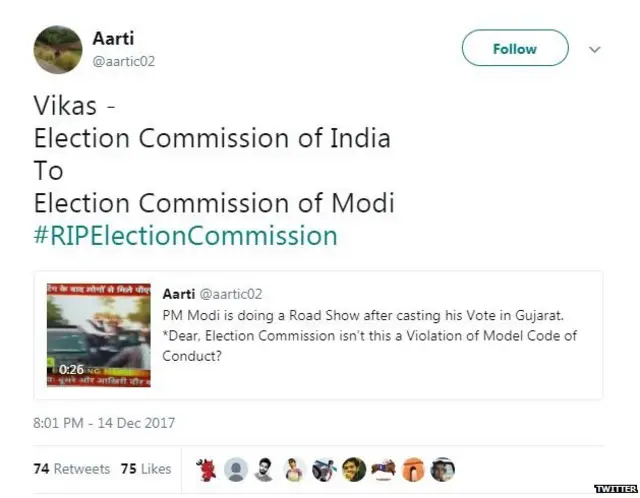Click the "Election Commission of Modi" tweet text
640x498 pixels.
pos(214,204)
